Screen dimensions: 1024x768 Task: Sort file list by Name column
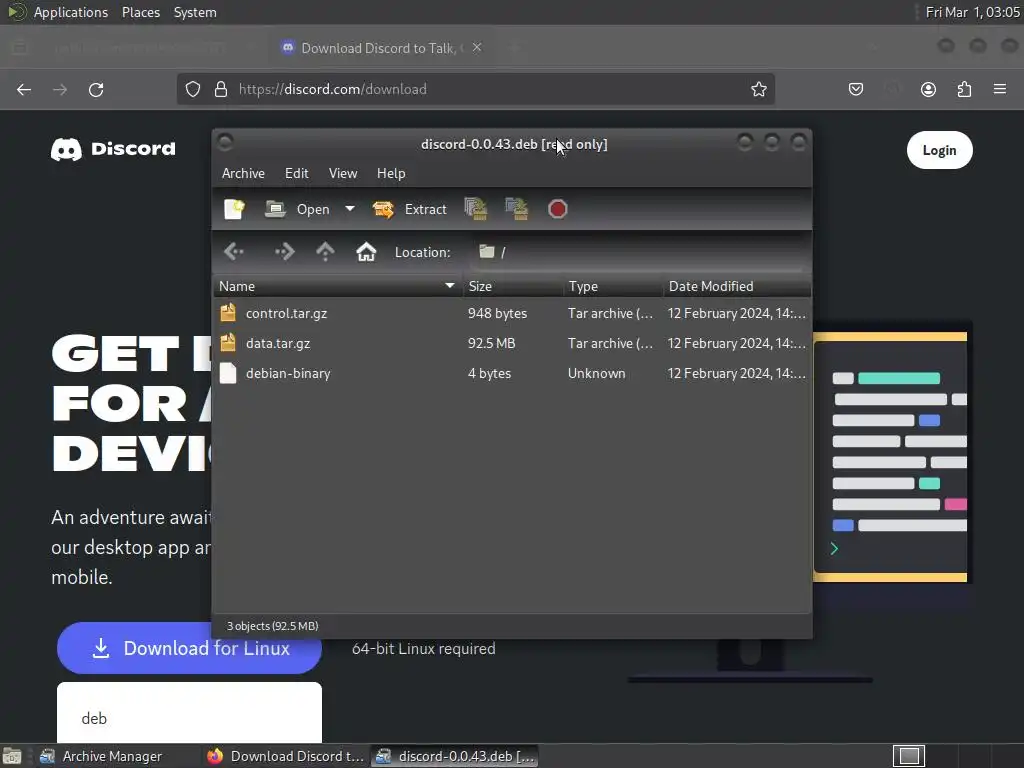337,286
